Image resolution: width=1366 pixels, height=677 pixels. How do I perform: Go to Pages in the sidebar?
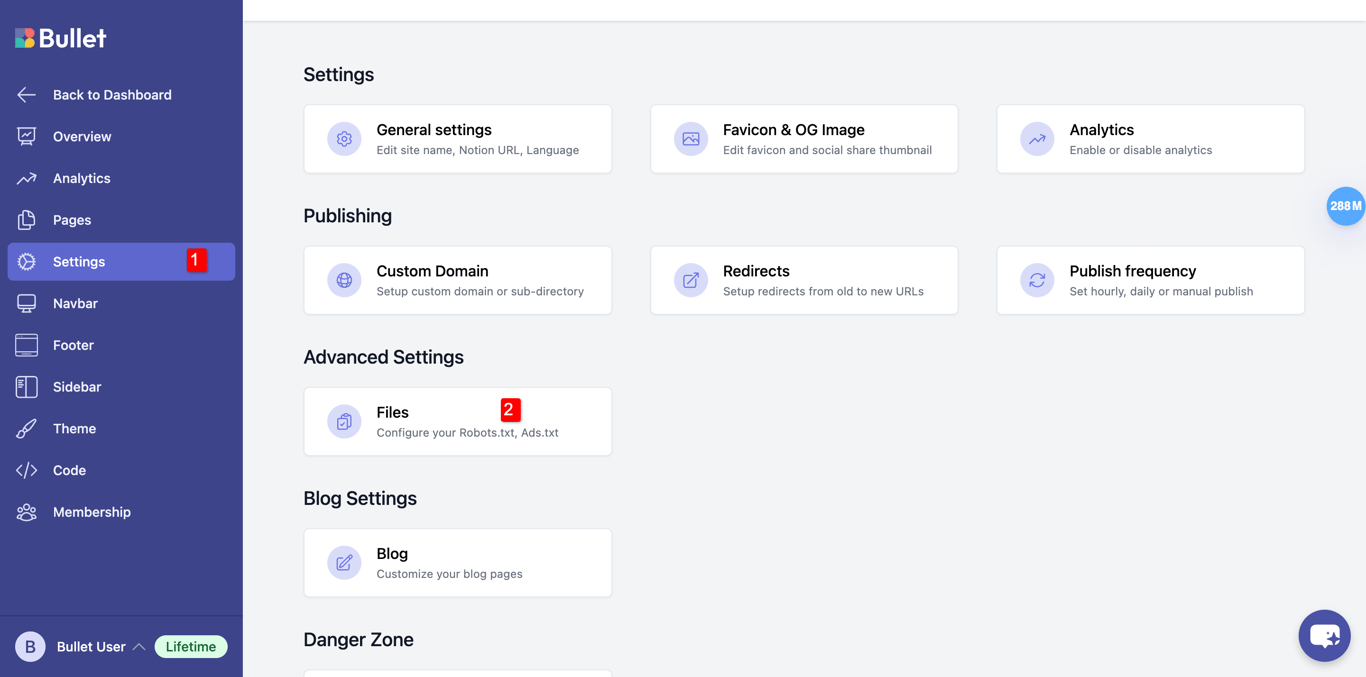[72, 220]
